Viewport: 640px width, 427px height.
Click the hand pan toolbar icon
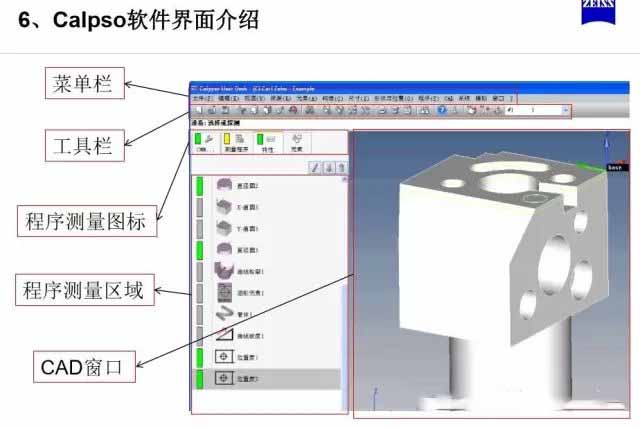click(x=471, y=110)
